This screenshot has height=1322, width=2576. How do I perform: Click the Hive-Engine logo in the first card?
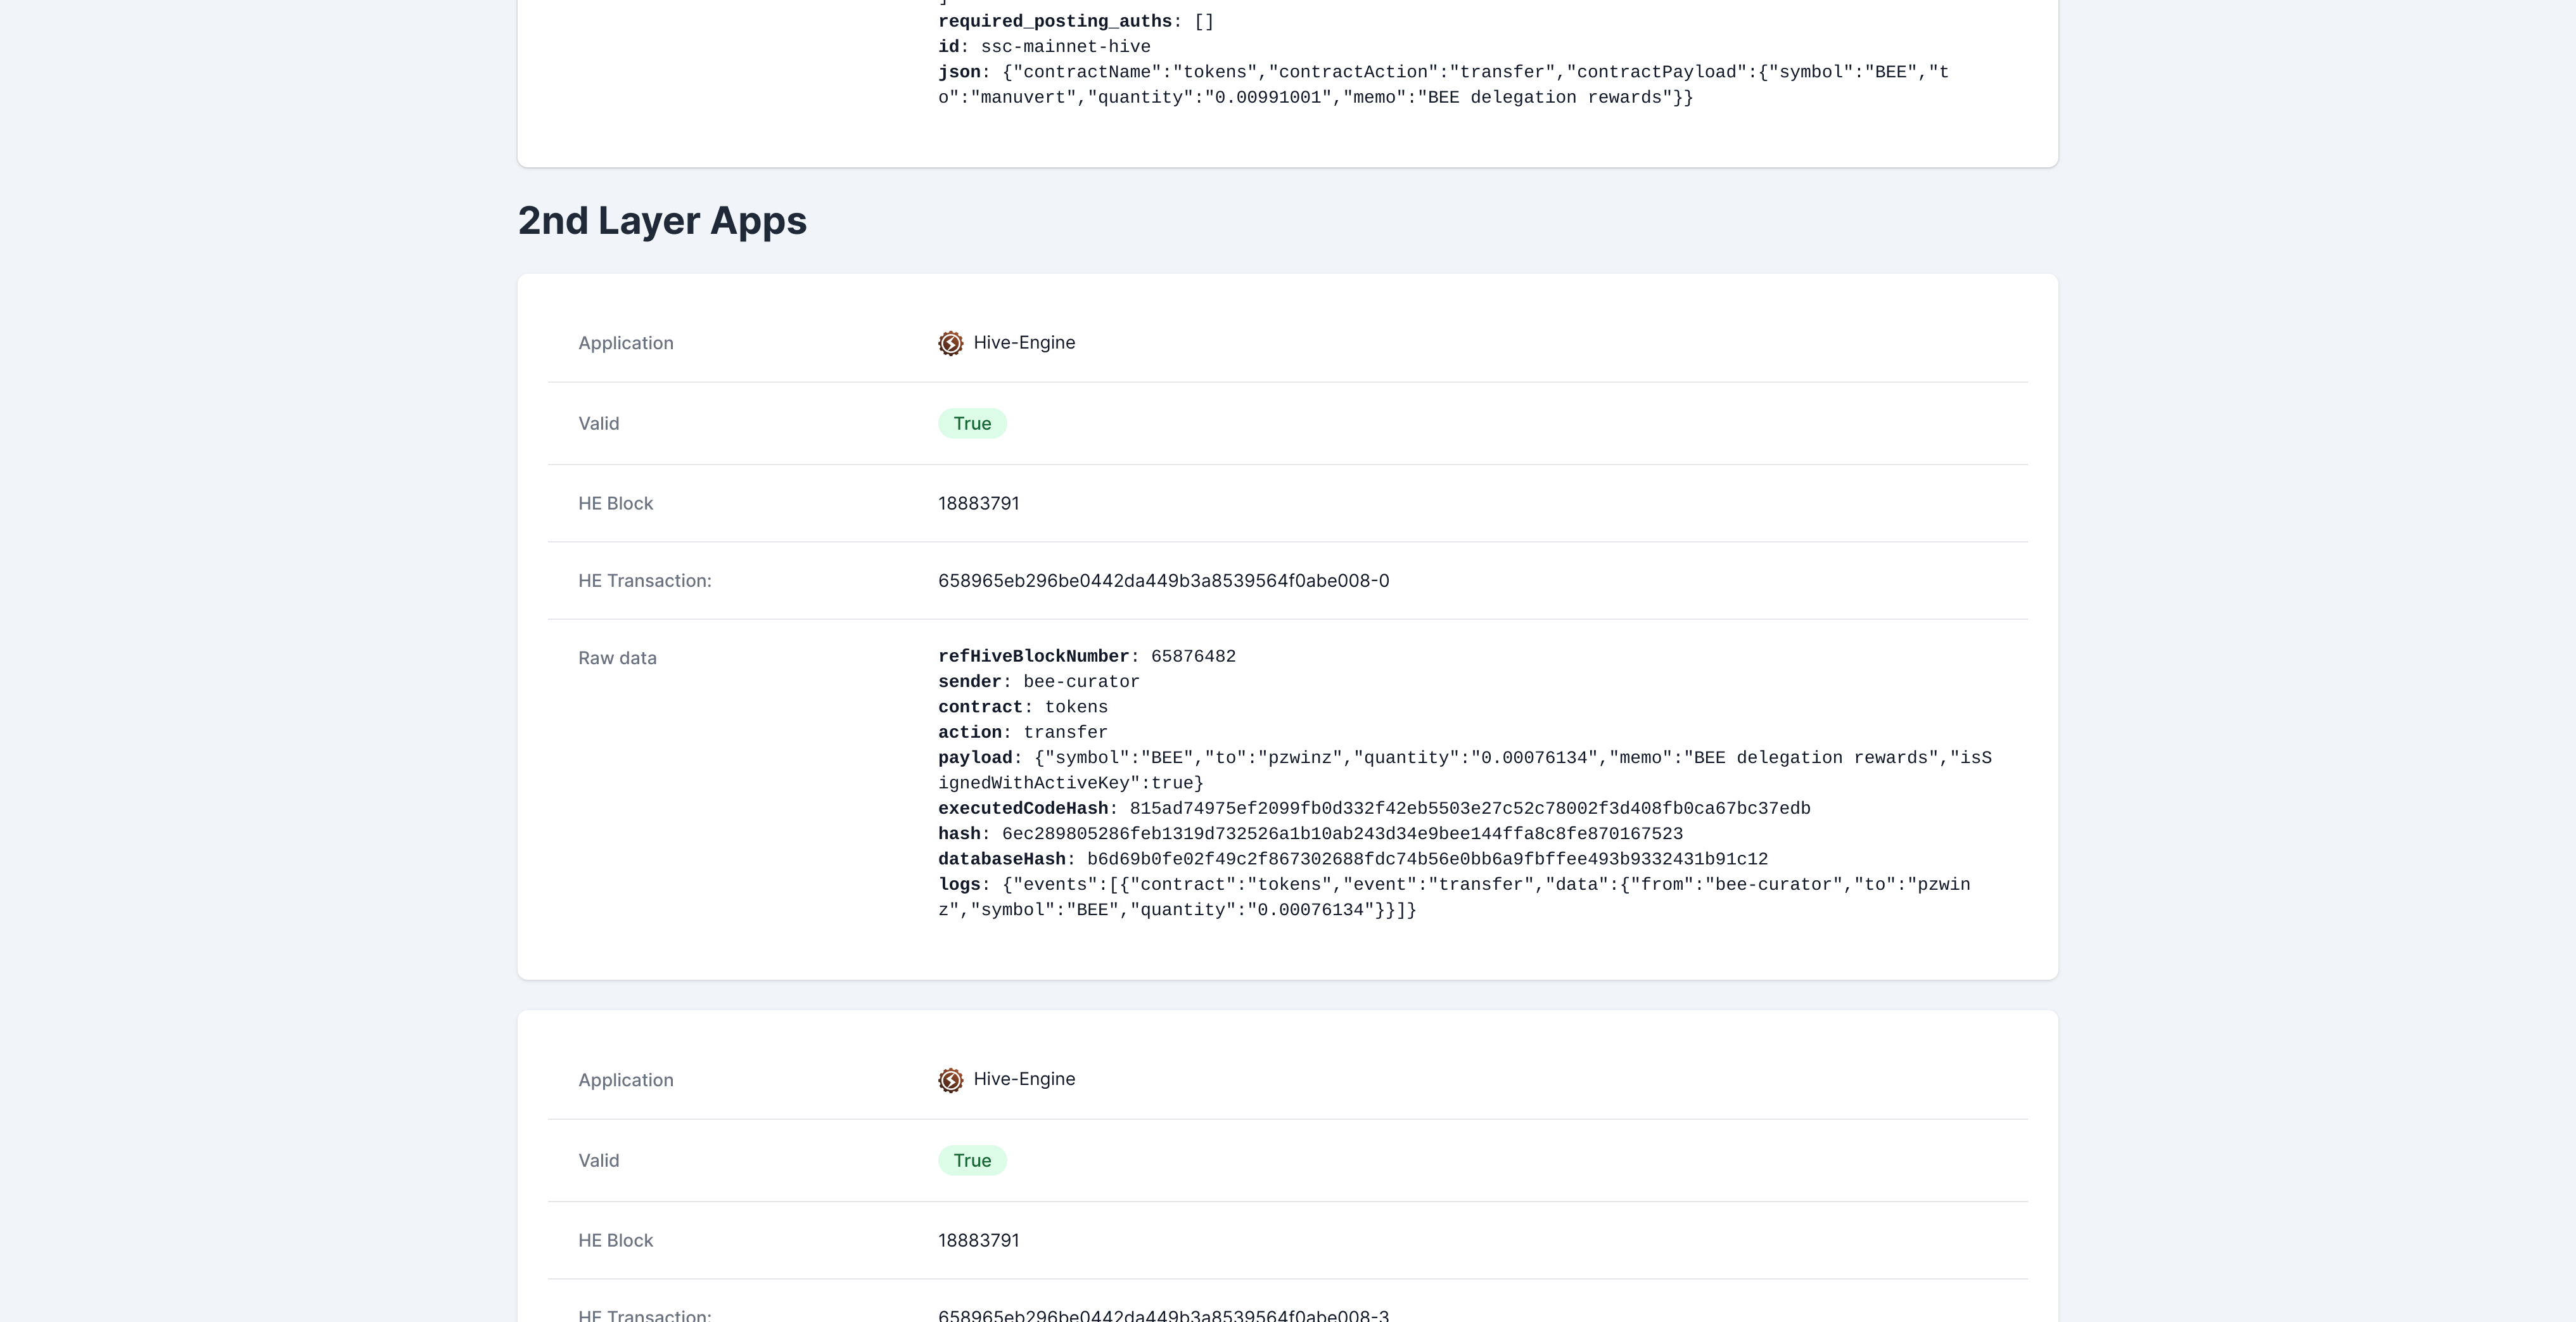tap(950, 343)
